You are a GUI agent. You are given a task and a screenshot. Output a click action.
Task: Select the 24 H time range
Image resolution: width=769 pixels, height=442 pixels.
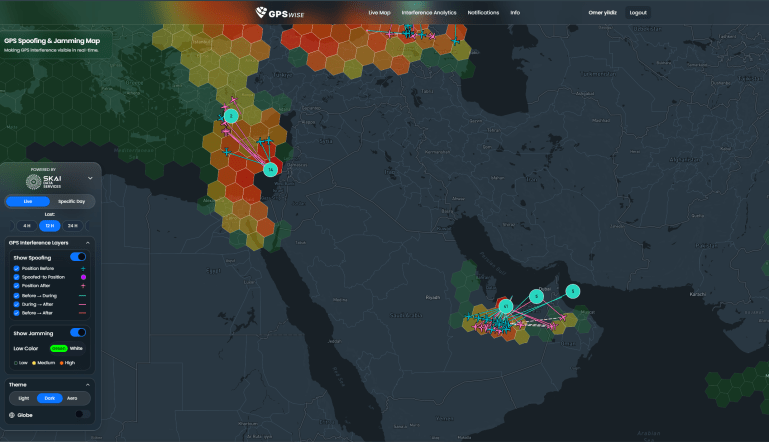[x=73, y=226]
